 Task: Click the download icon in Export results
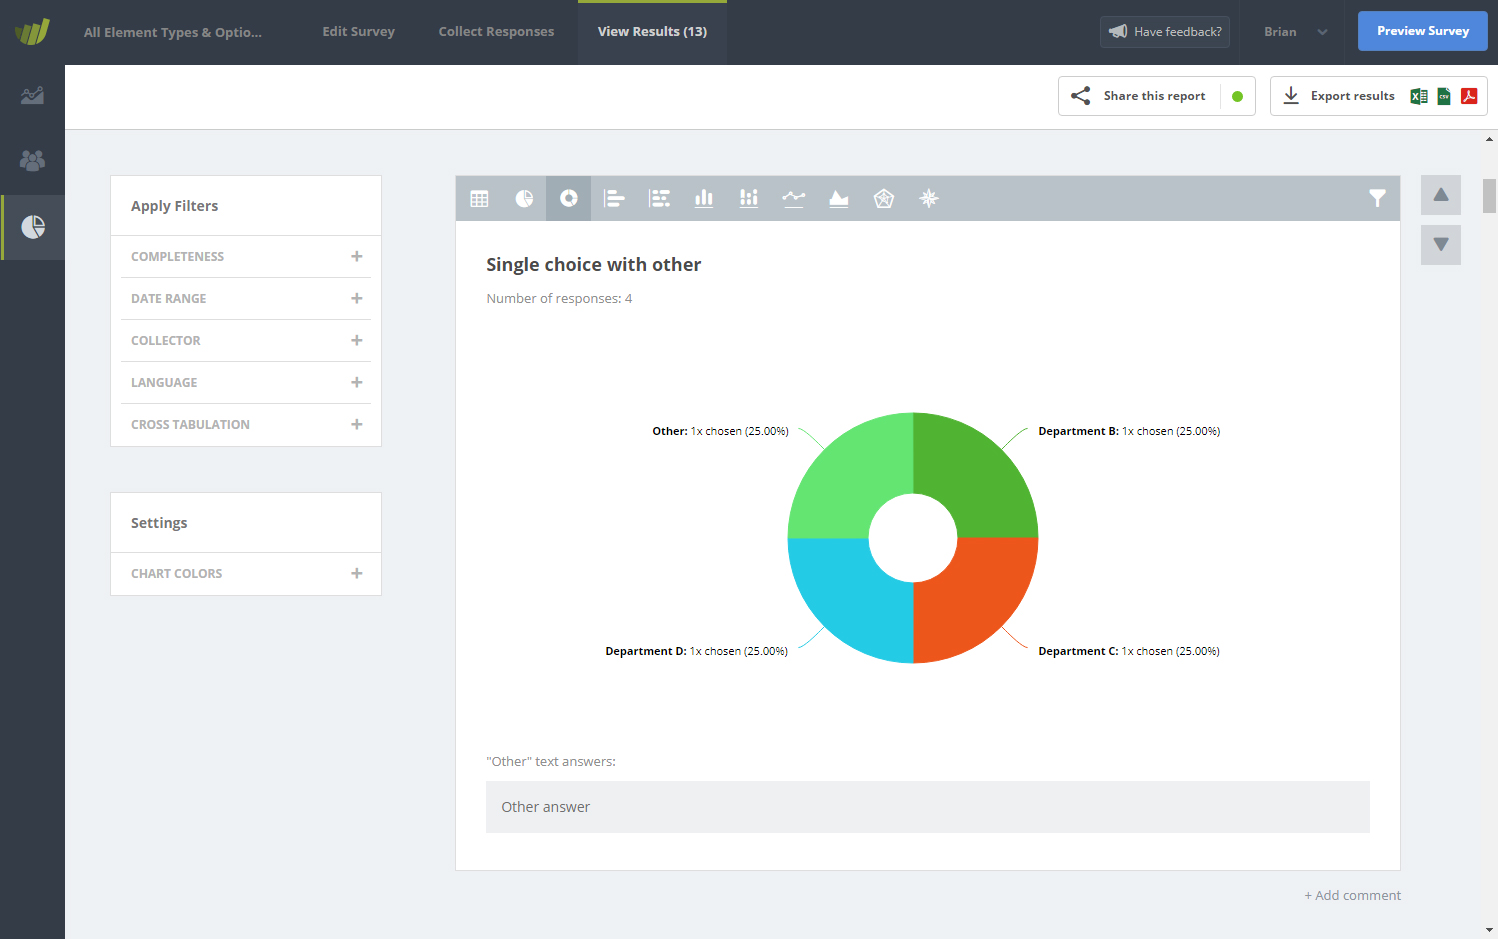pos(1291,96)
